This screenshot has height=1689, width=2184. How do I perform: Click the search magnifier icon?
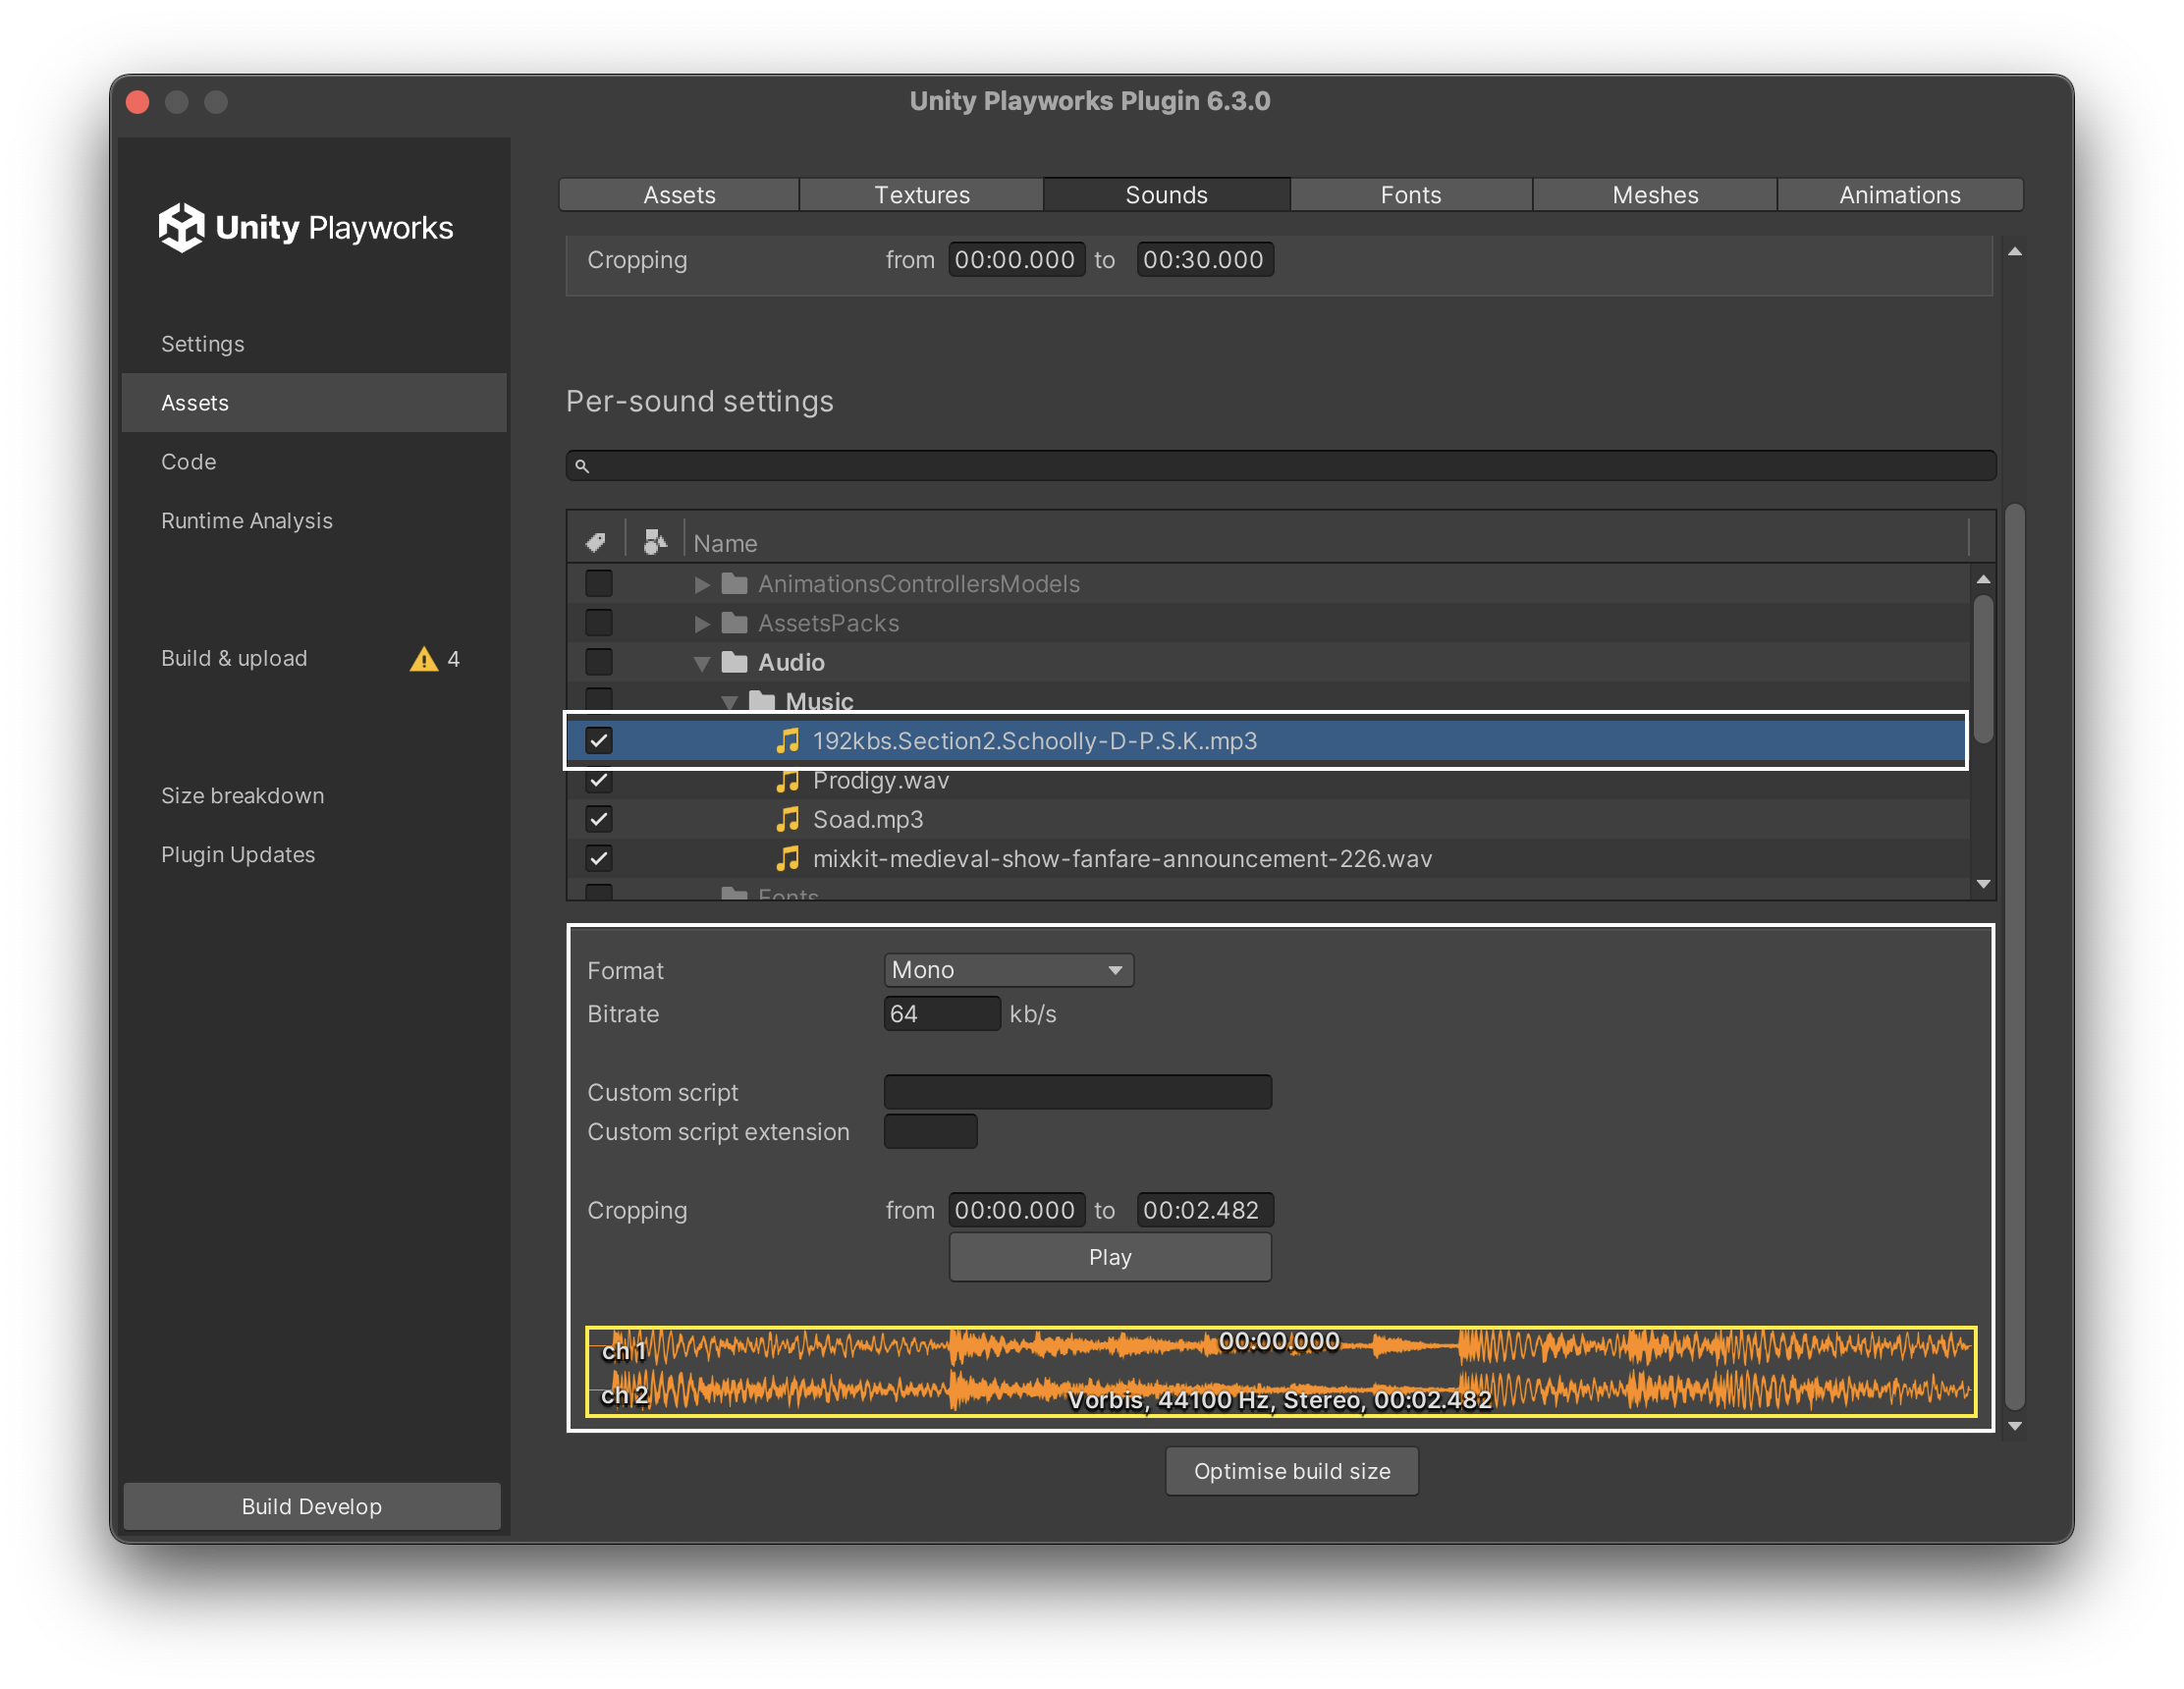[x=582, y=466]
